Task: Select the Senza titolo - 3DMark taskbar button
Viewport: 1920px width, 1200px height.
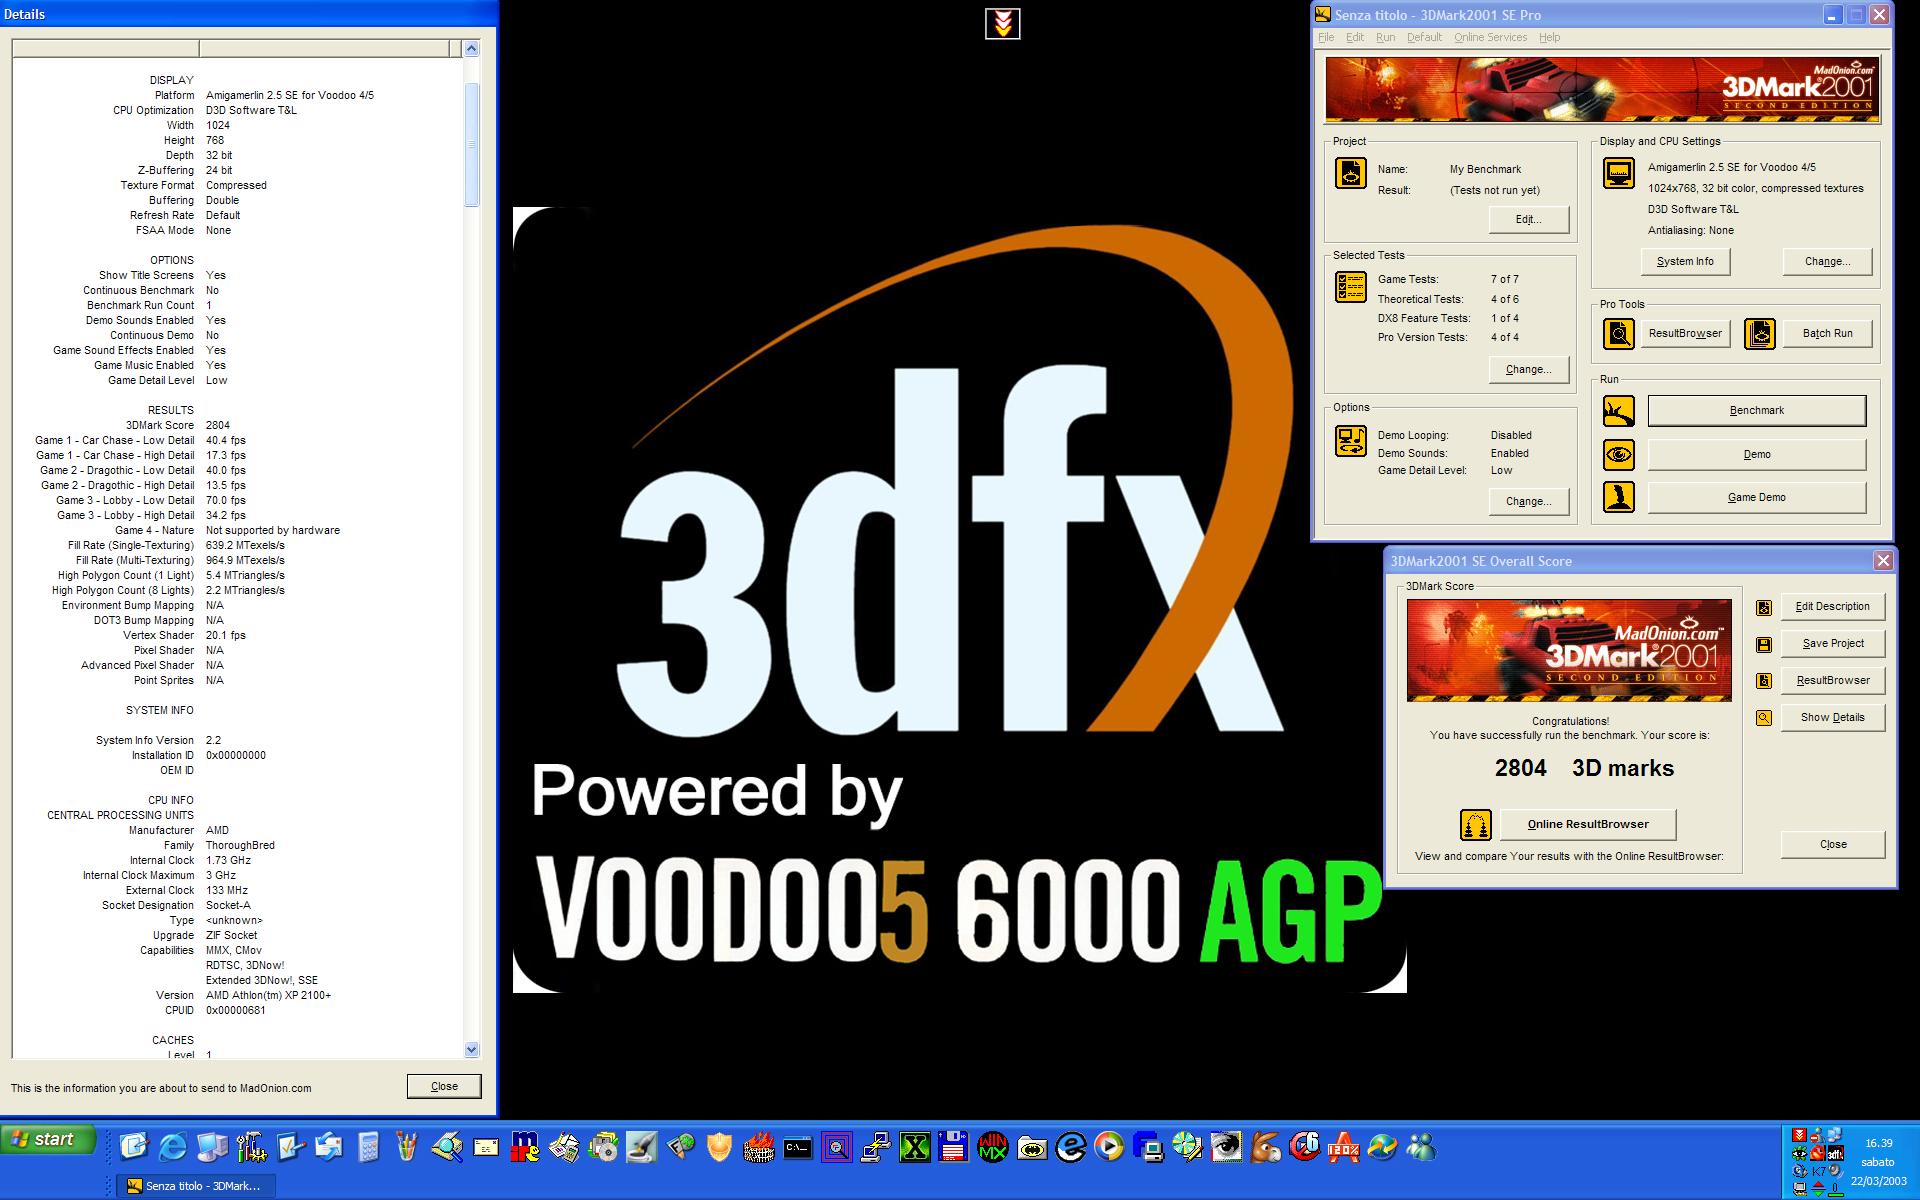Action: (196, 1186)
